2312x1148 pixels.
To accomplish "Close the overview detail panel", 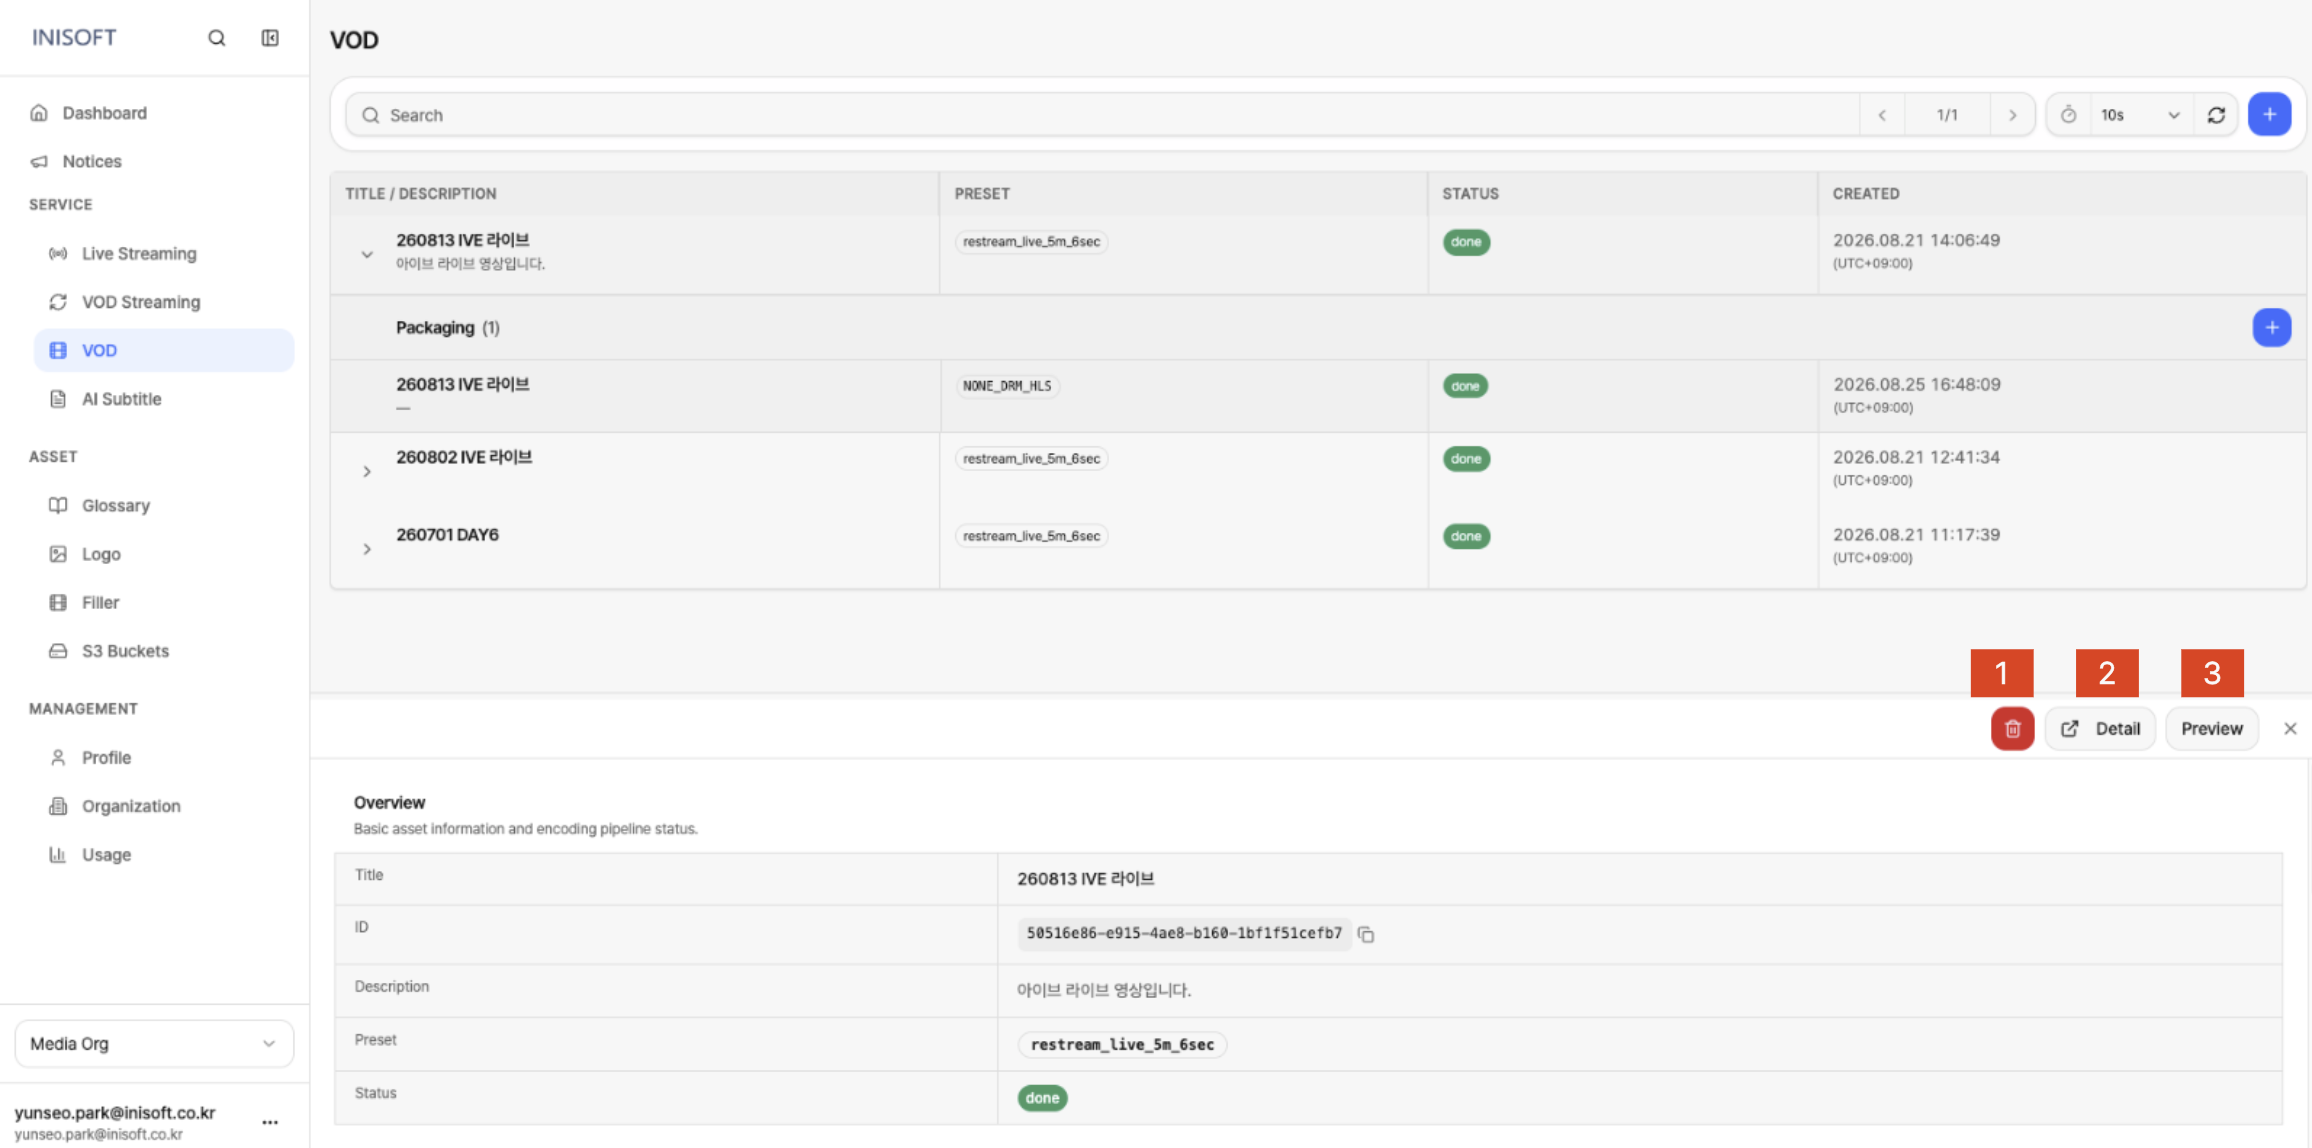I will click(2290, 729).
